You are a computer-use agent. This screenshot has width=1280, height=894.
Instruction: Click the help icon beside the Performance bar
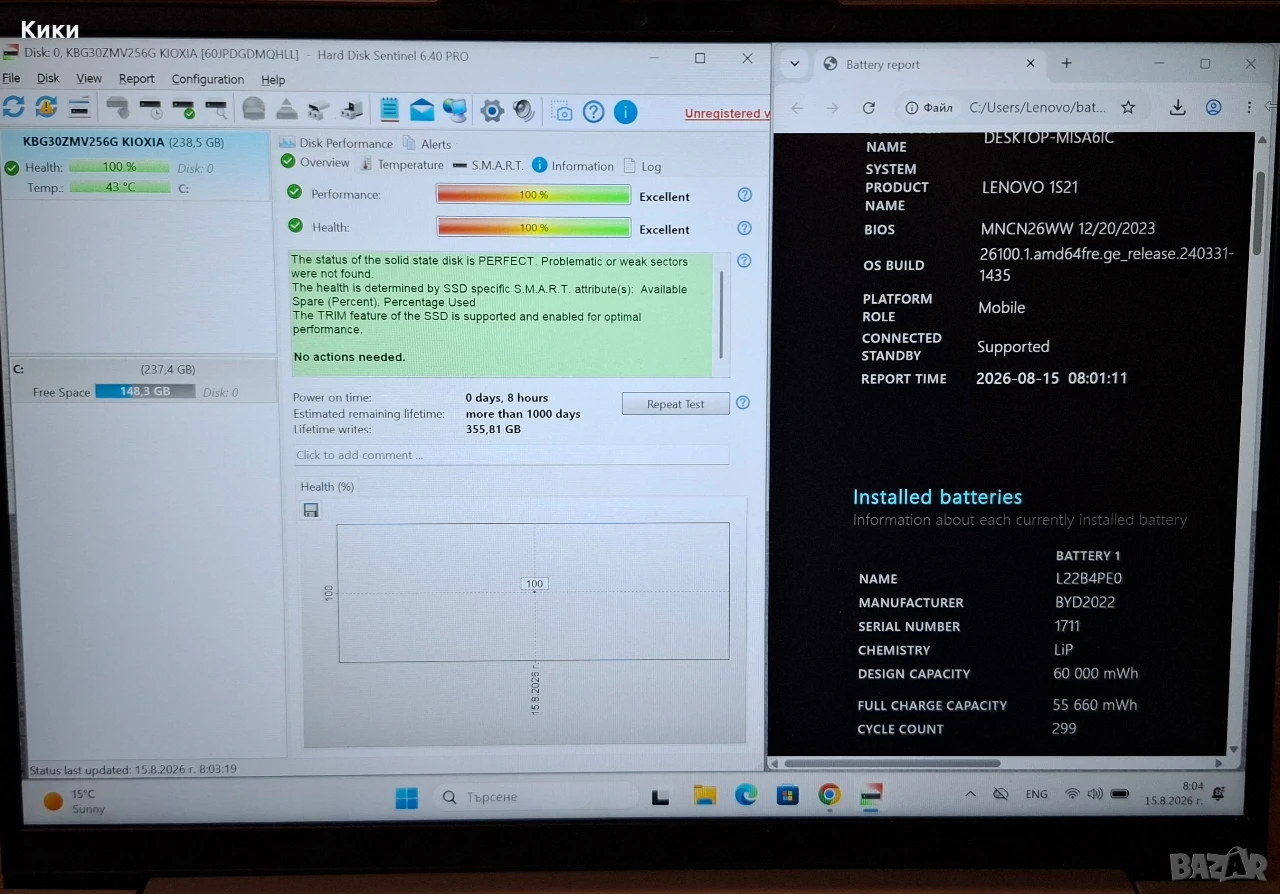coord(744,195)
